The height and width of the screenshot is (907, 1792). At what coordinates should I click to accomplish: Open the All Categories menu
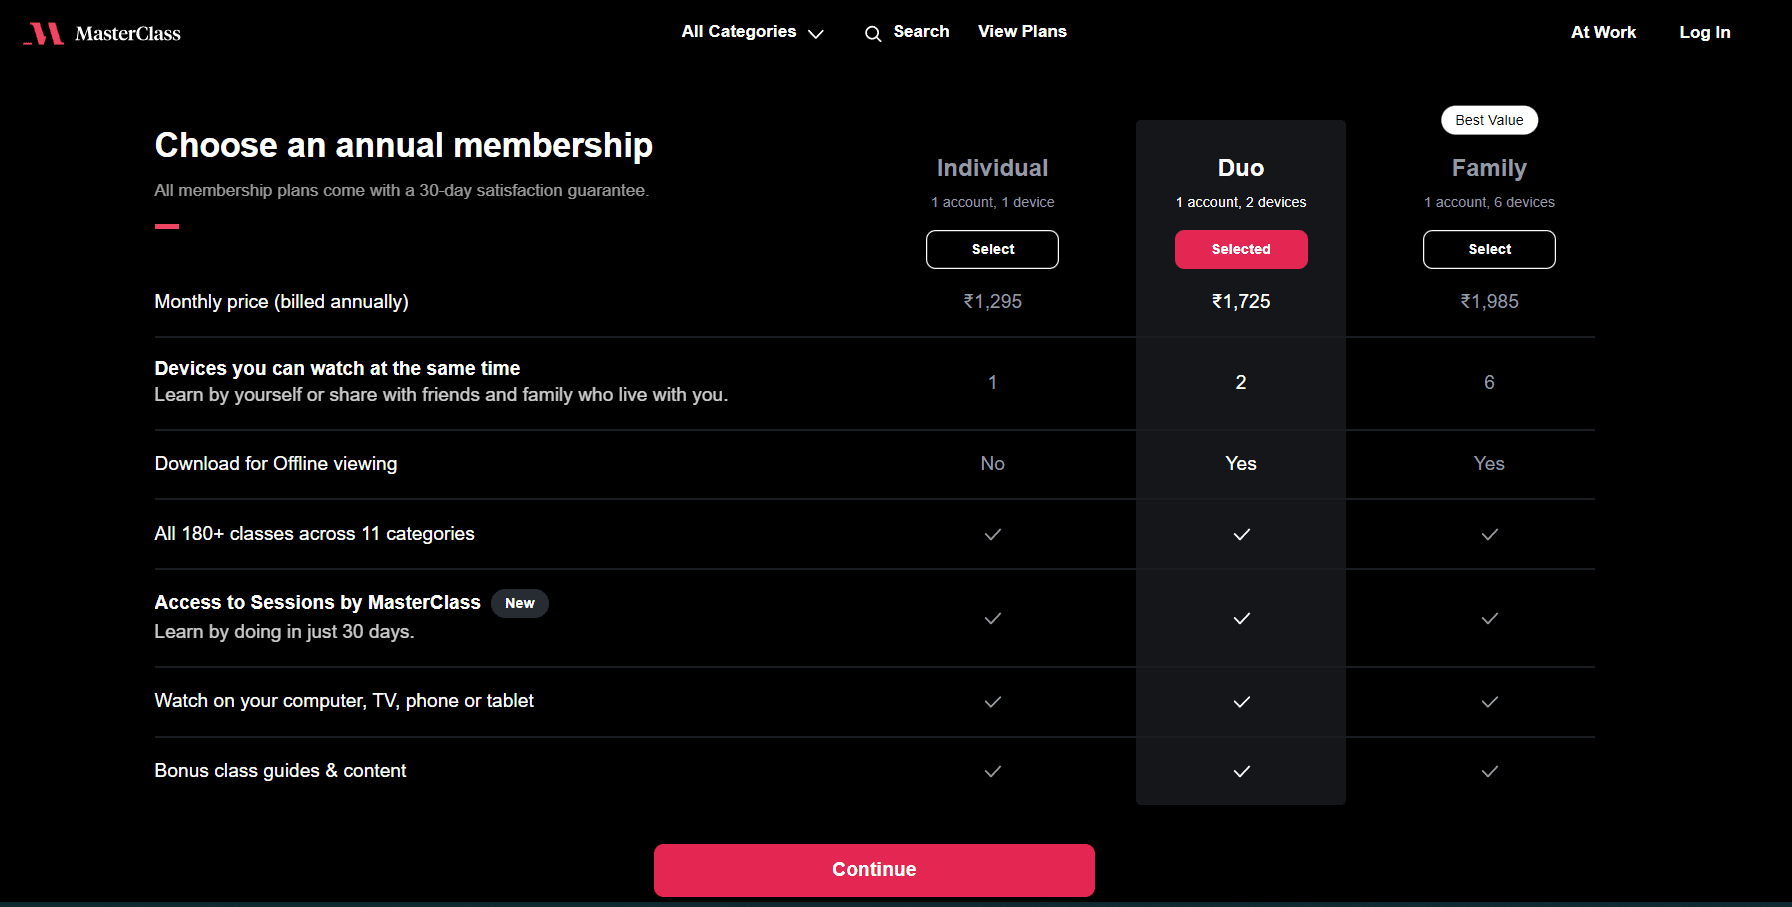click(x=739, y=32)
